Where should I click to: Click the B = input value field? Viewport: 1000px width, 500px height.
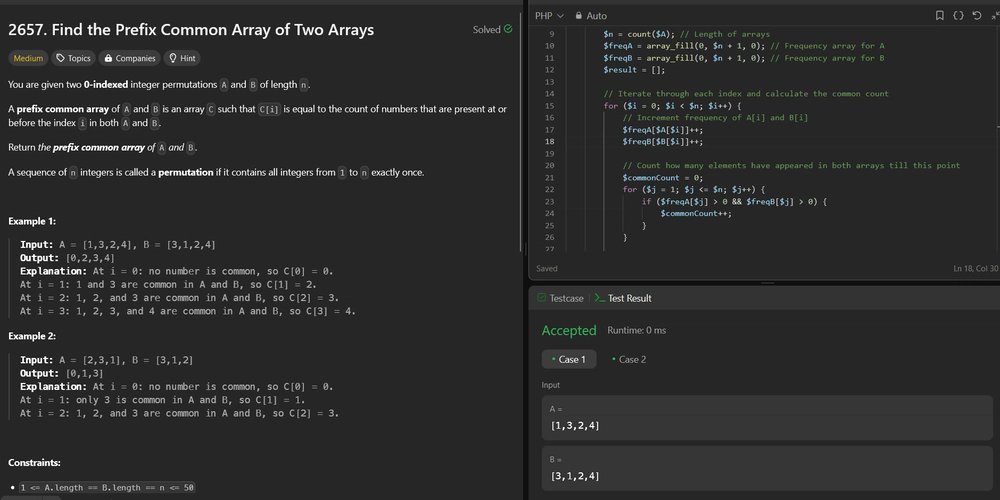(767, 468)
